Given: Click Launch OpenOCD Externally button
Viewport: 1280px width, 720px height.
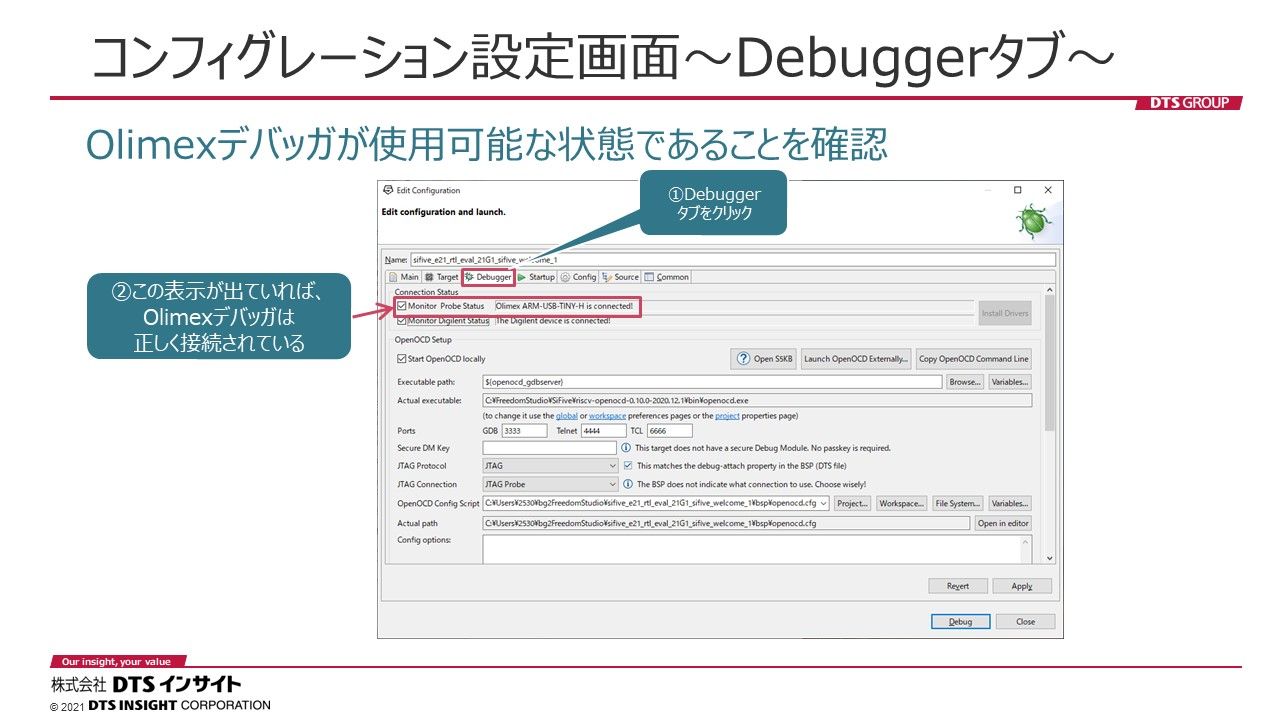Looking at the screenshot, I should 856,359.
